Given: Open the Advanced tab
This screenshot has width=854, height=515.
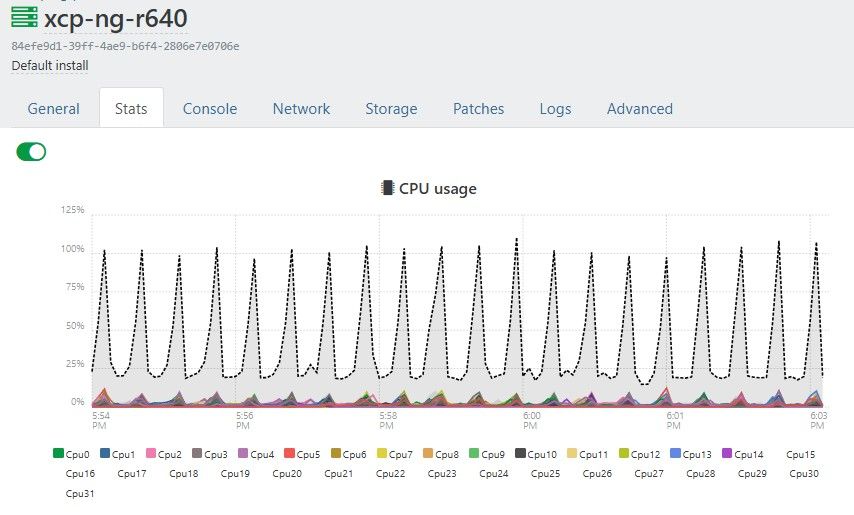Looking at the screenshot, I should [x=640, y=109].
